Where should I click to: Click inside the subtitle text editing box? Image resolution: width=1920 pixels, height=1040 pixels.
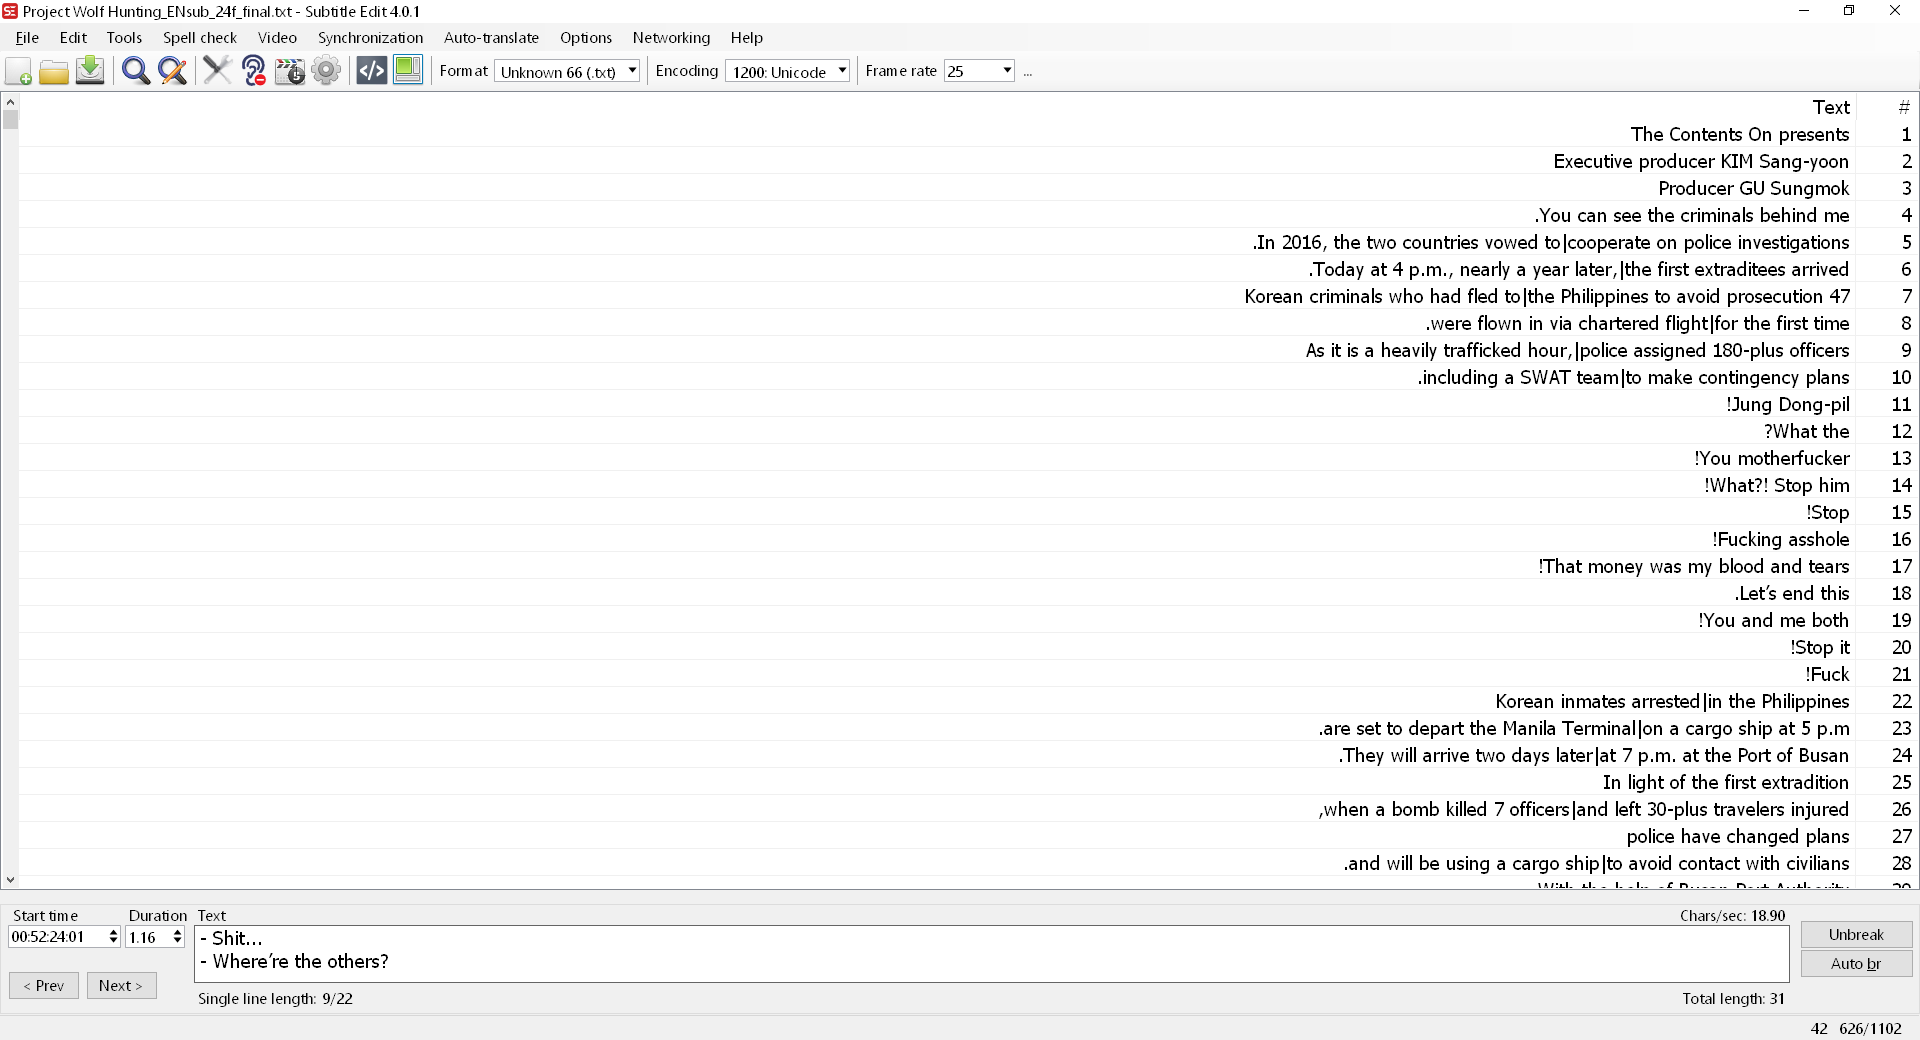coord(700,950)
